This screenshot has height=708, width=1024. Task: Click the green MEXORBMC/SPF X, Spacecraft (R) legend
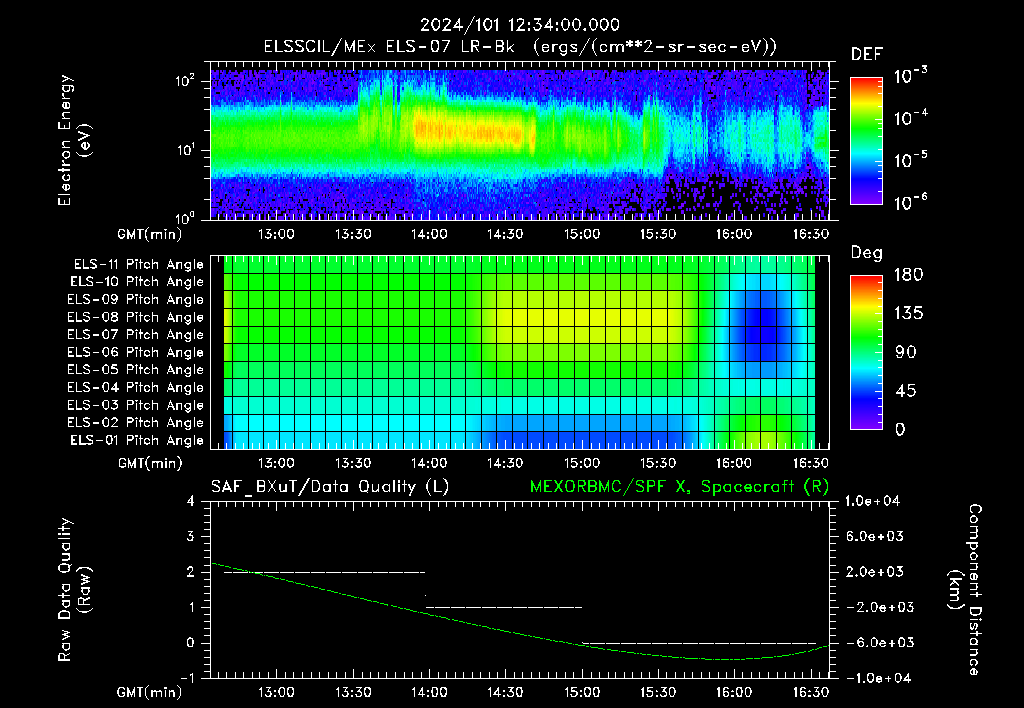[x=679, y=487]
